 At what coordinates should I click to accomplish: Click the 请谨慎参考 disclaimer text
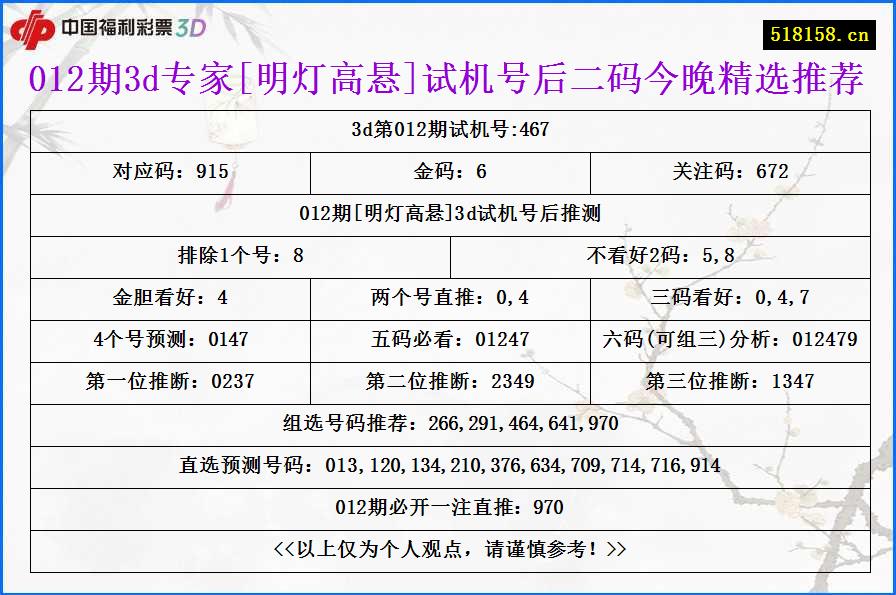click(x=448, y=548)
